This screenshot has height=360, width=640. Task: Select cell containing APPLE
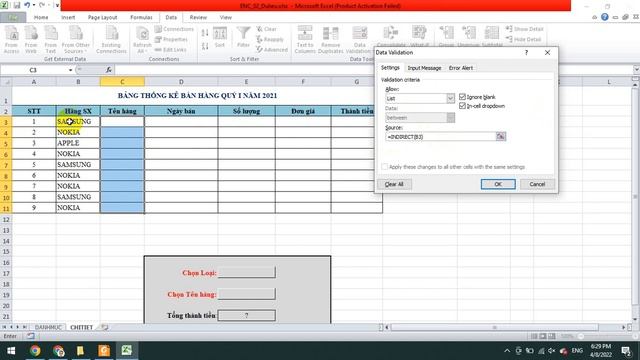tap(78, 143)
